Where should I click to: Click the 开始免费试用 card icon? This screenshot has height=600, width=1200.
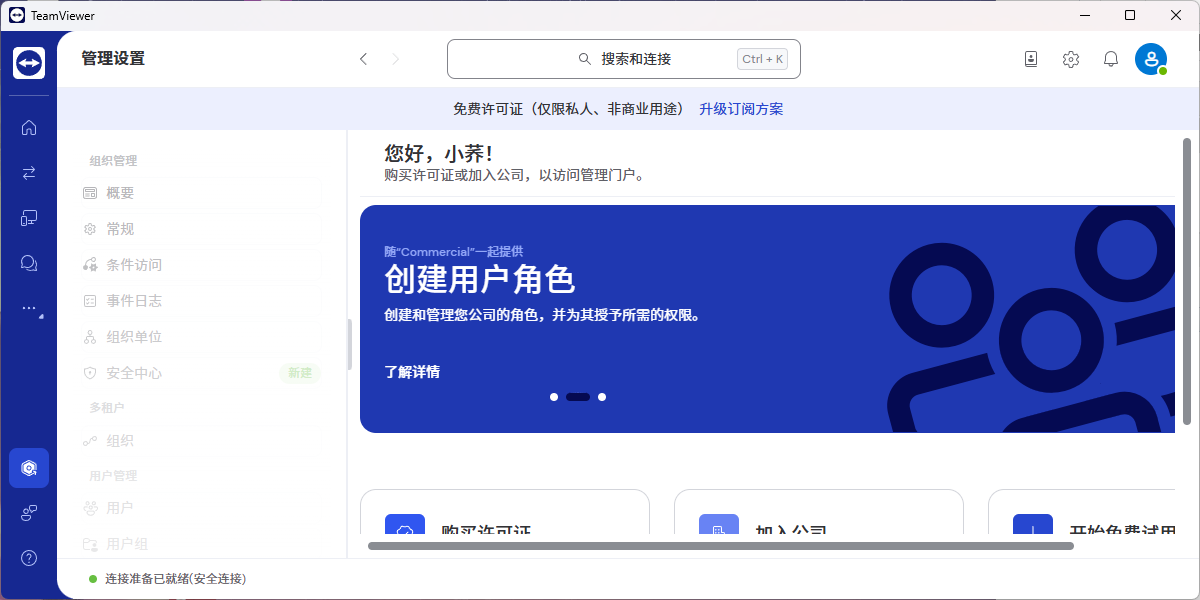tap(1033, 525)
